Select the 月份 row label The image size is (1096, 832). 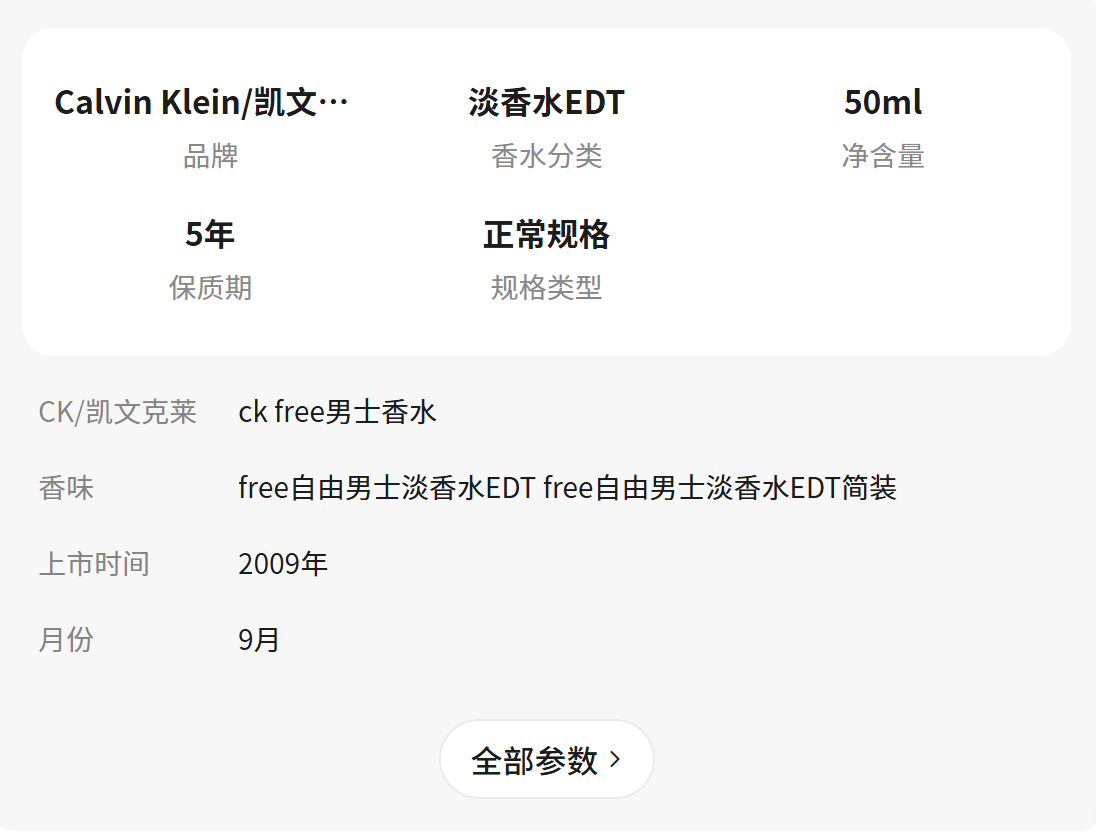point(66,640)
